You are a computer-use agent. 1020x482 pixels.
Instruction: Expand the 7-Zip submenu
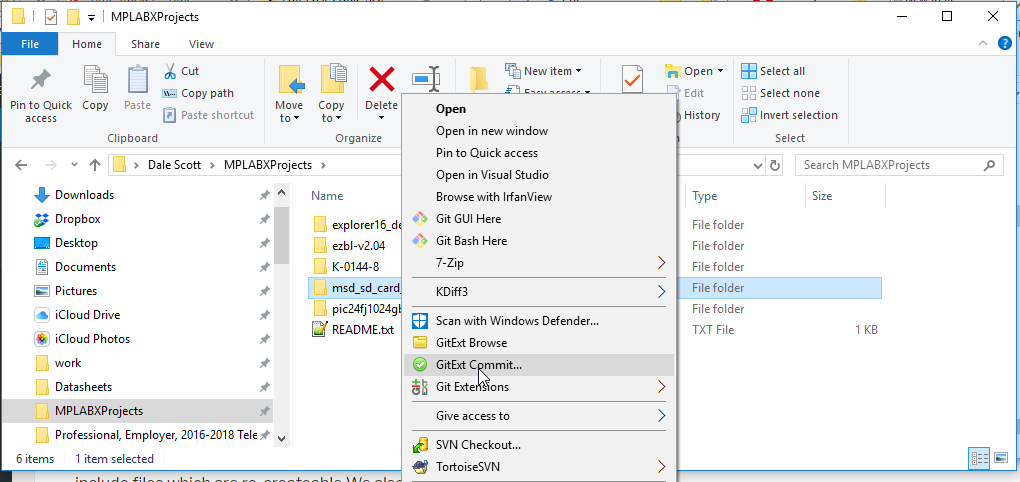point(539,263)
